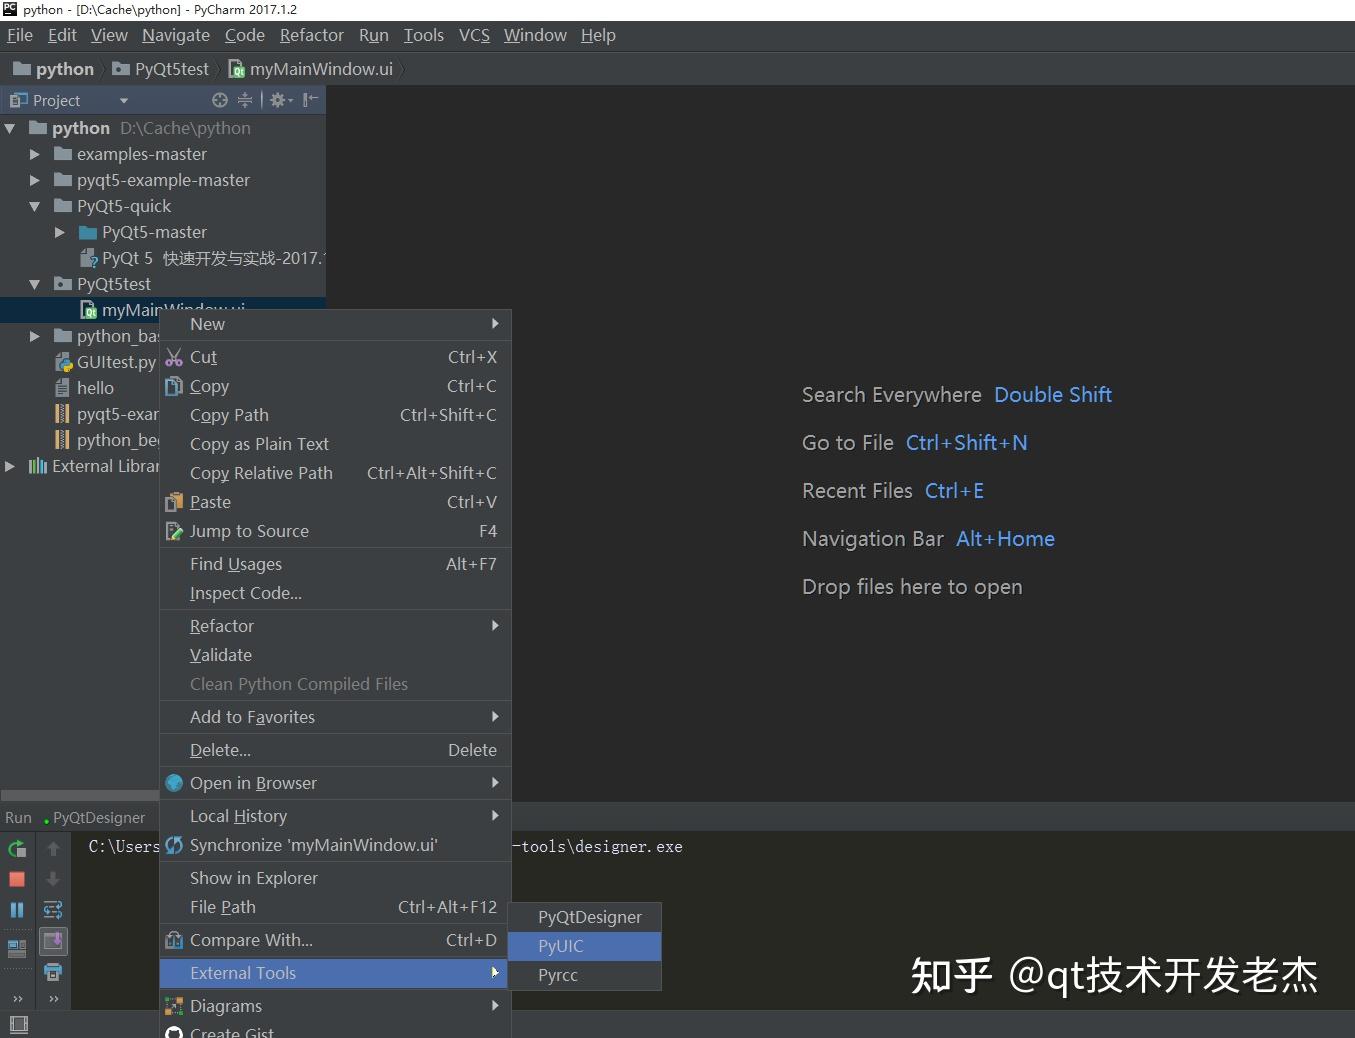Click the Locate file in Project view icon
Screen dimensions: 1355x1038
[x=219, y=100]
